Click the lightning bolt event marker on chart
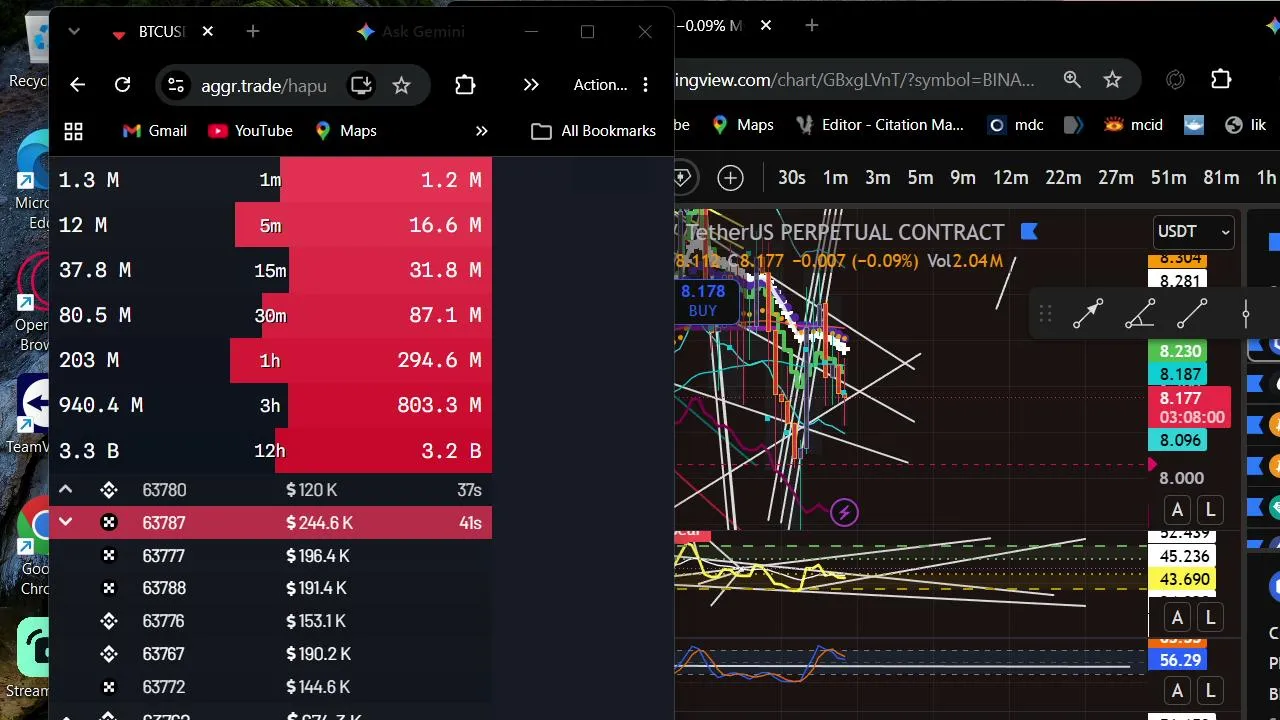 [x=844, y=513]
